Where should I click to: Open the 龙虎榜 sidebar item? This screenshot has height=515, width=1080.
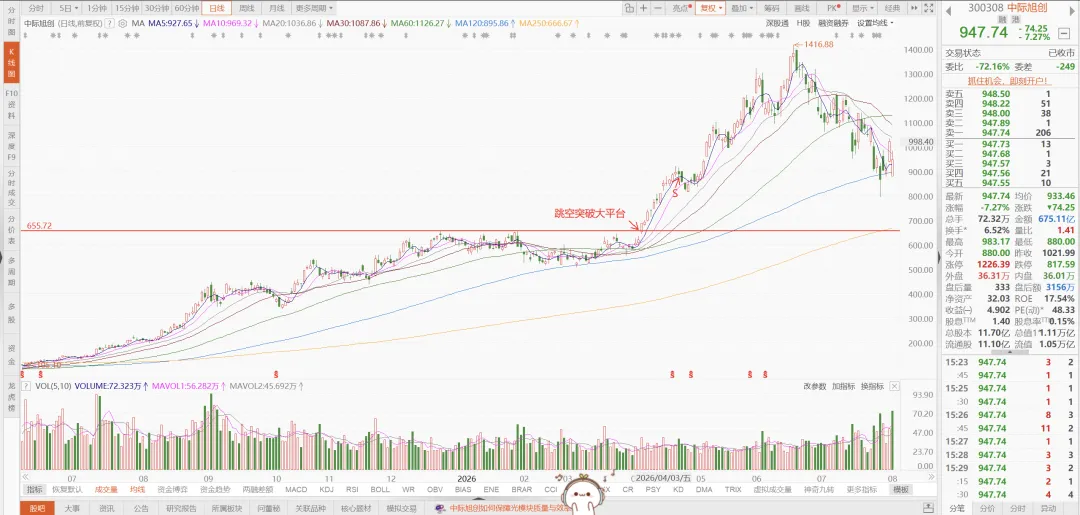click(x=11, y=396)
